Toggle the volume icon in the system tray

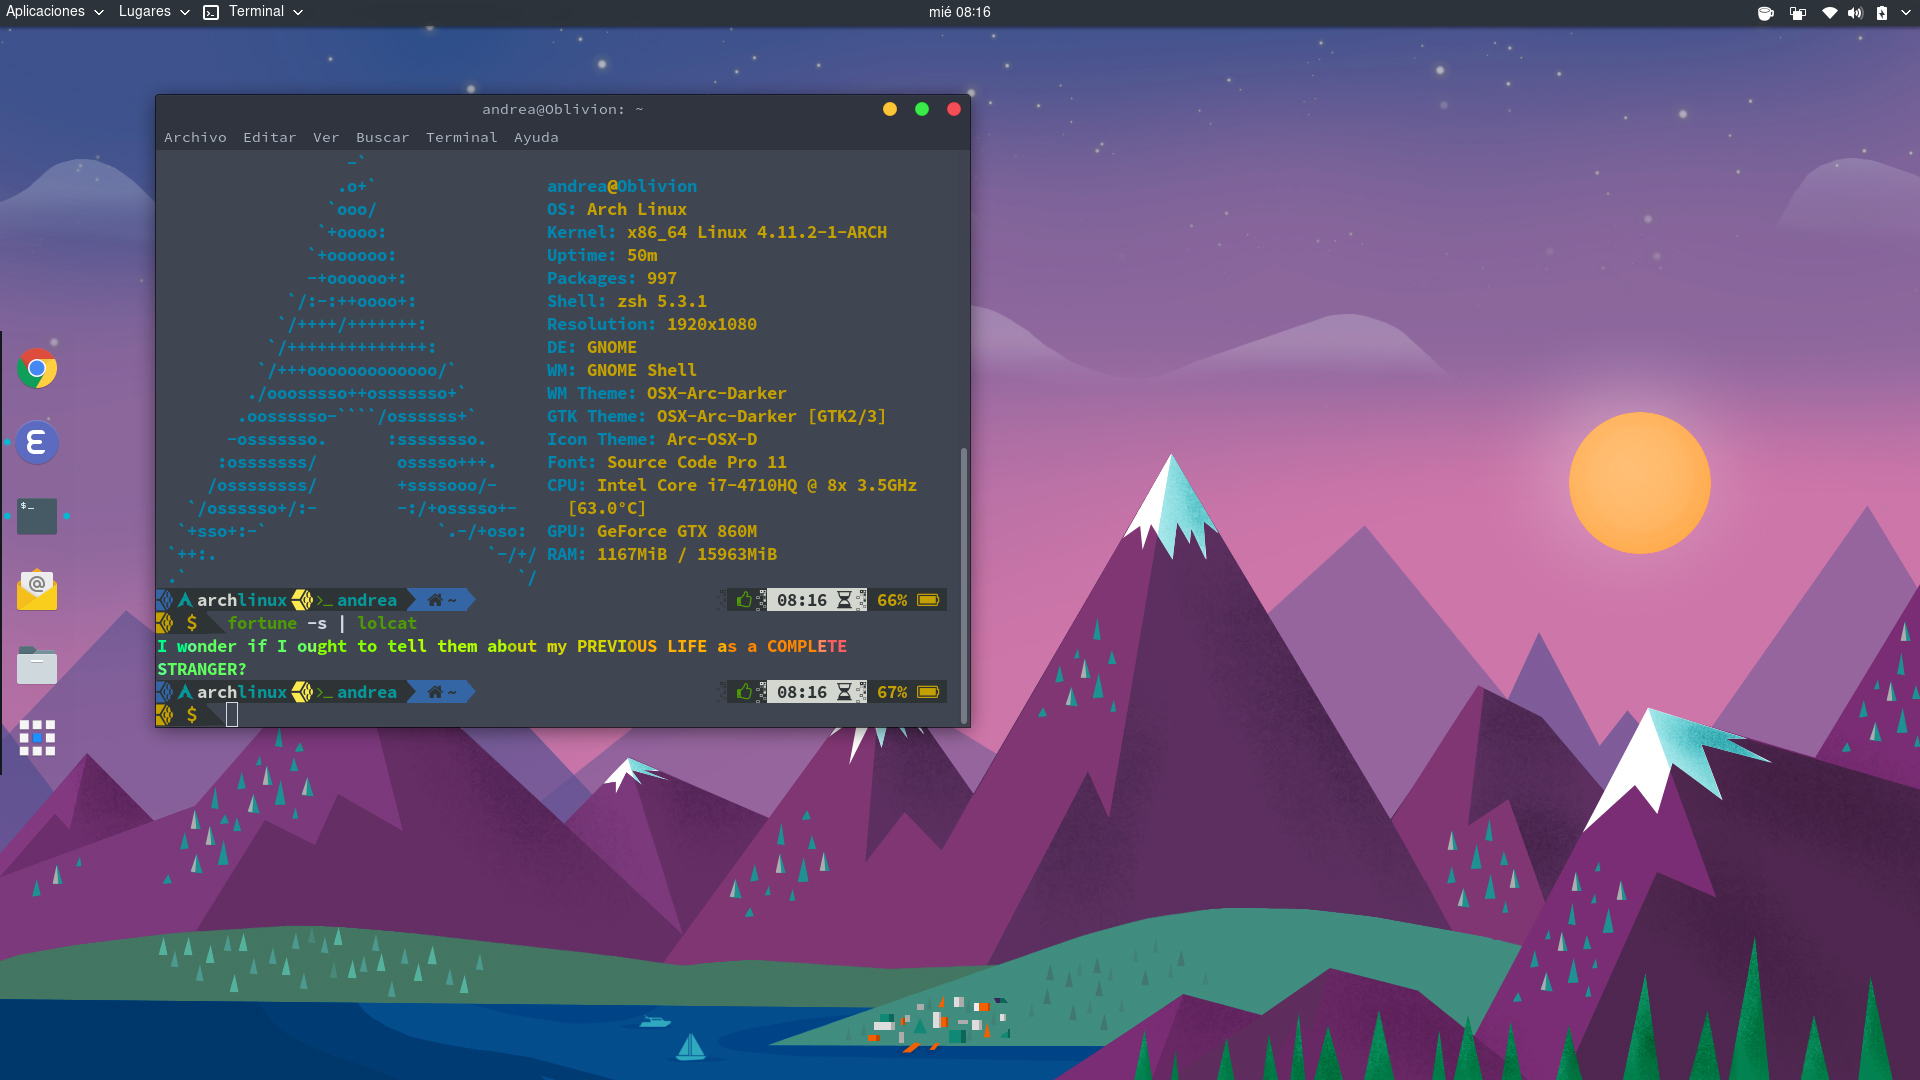pos(1856,13)
